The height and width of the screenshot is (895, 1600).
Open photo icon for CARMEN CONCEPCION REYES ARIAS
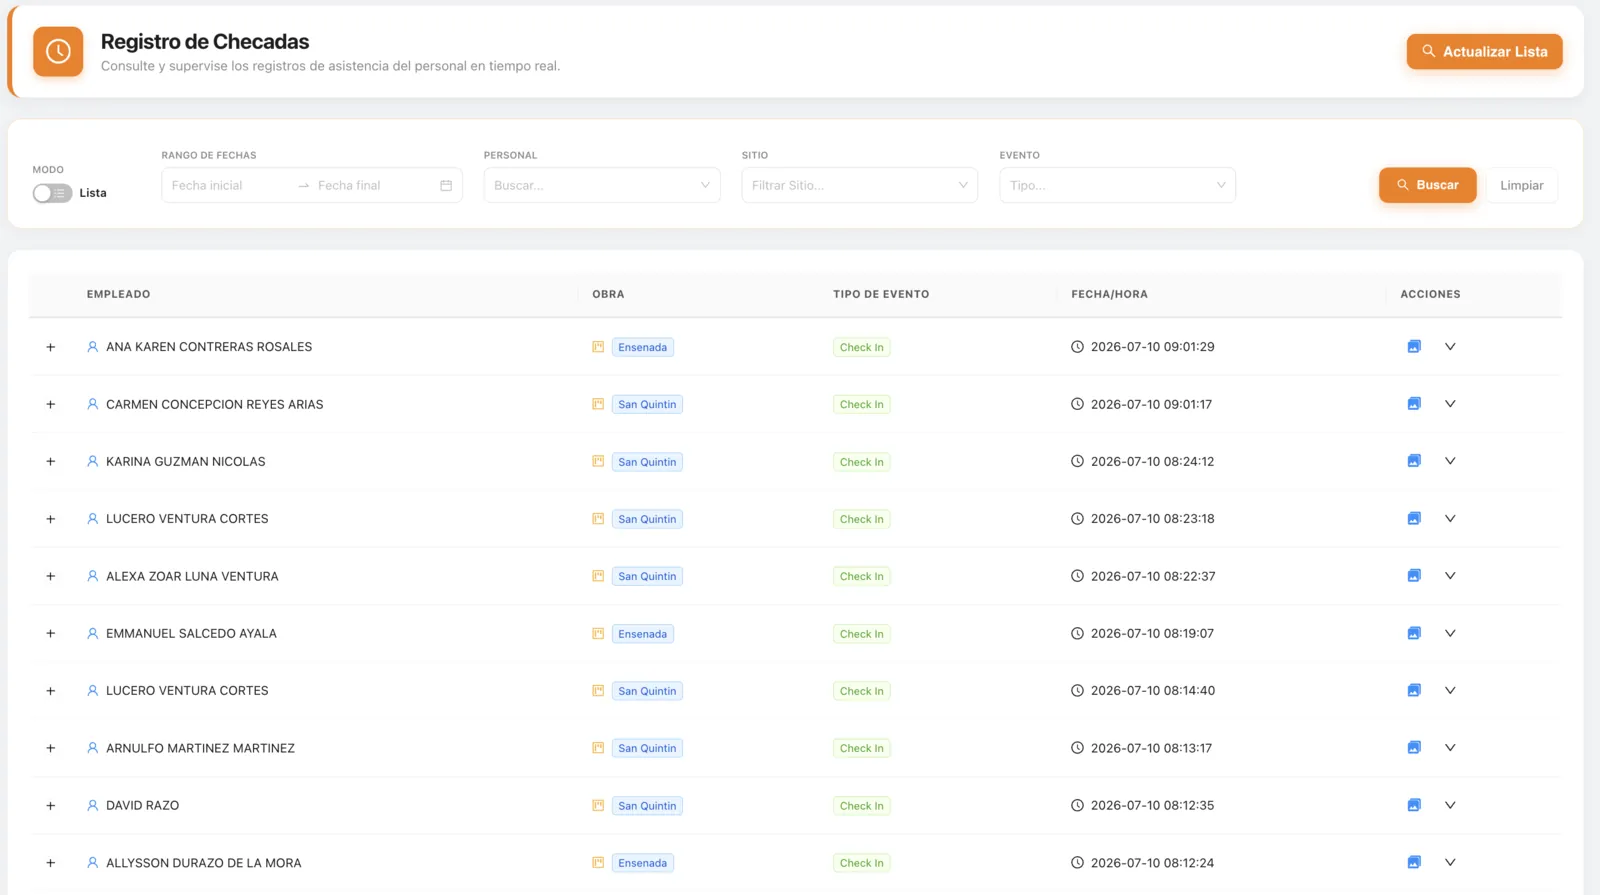point(1414,404)
